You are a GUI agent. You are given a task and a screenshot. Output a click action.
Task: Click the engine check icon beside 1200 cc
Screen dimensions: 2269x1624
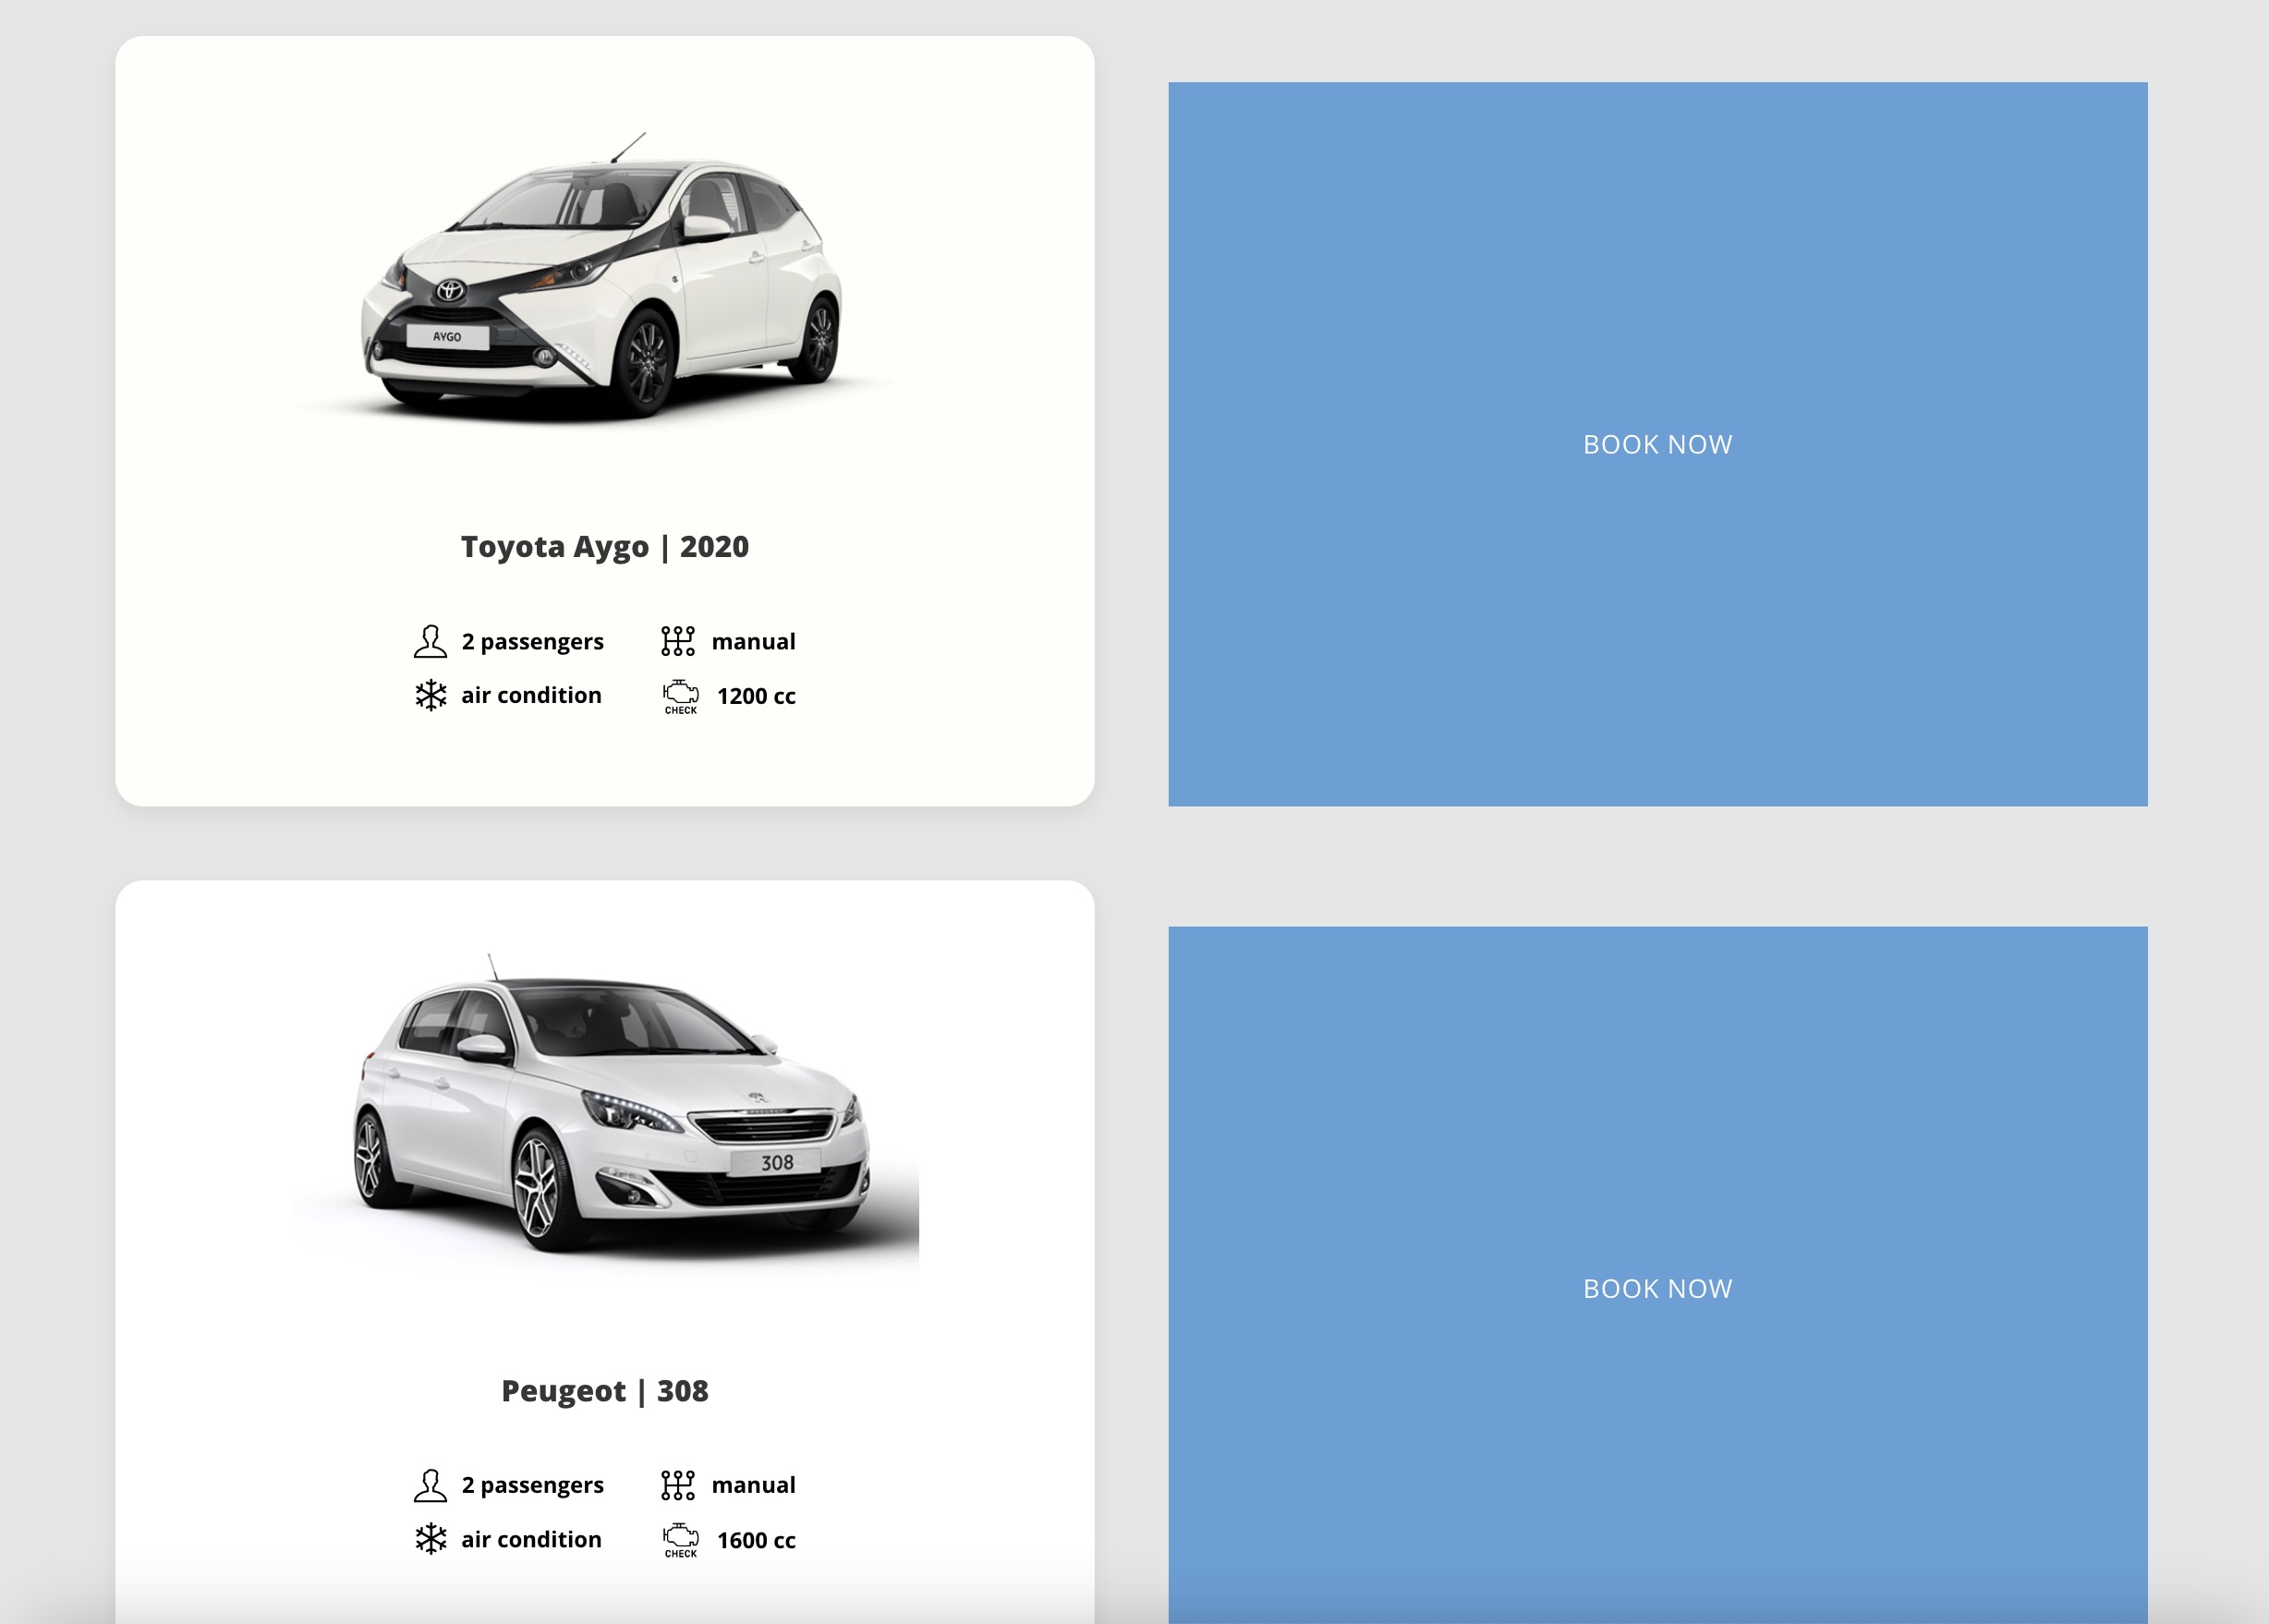pos(681,697)
